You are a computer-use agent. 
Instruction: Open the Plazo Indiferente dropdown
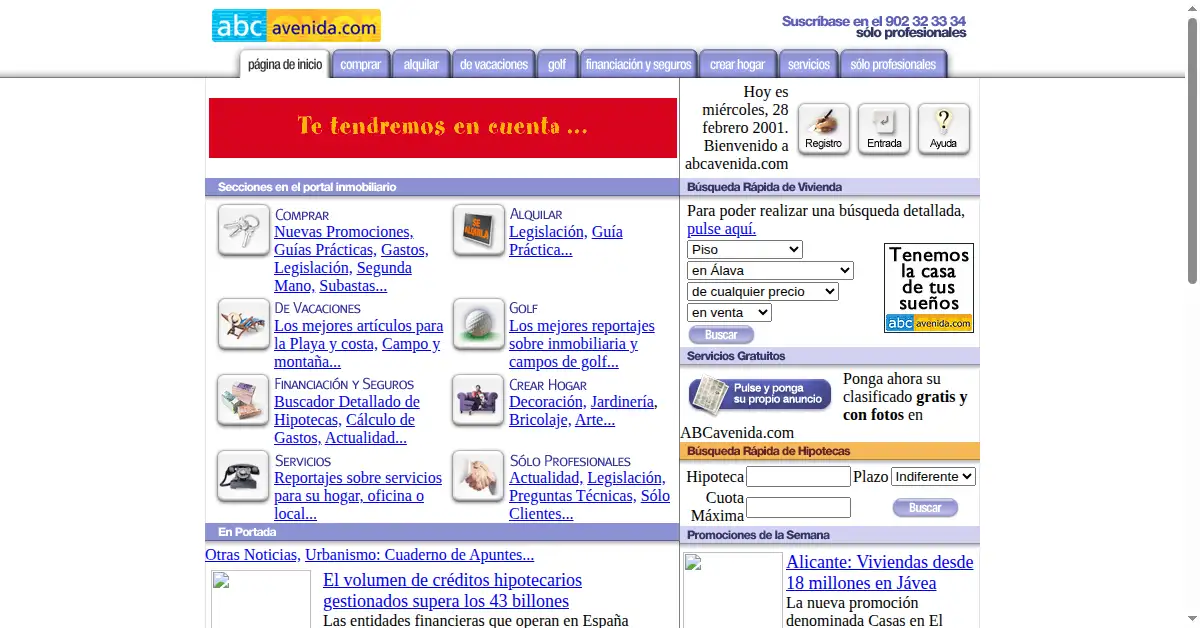pyautogui.click(x=933, y=477)
